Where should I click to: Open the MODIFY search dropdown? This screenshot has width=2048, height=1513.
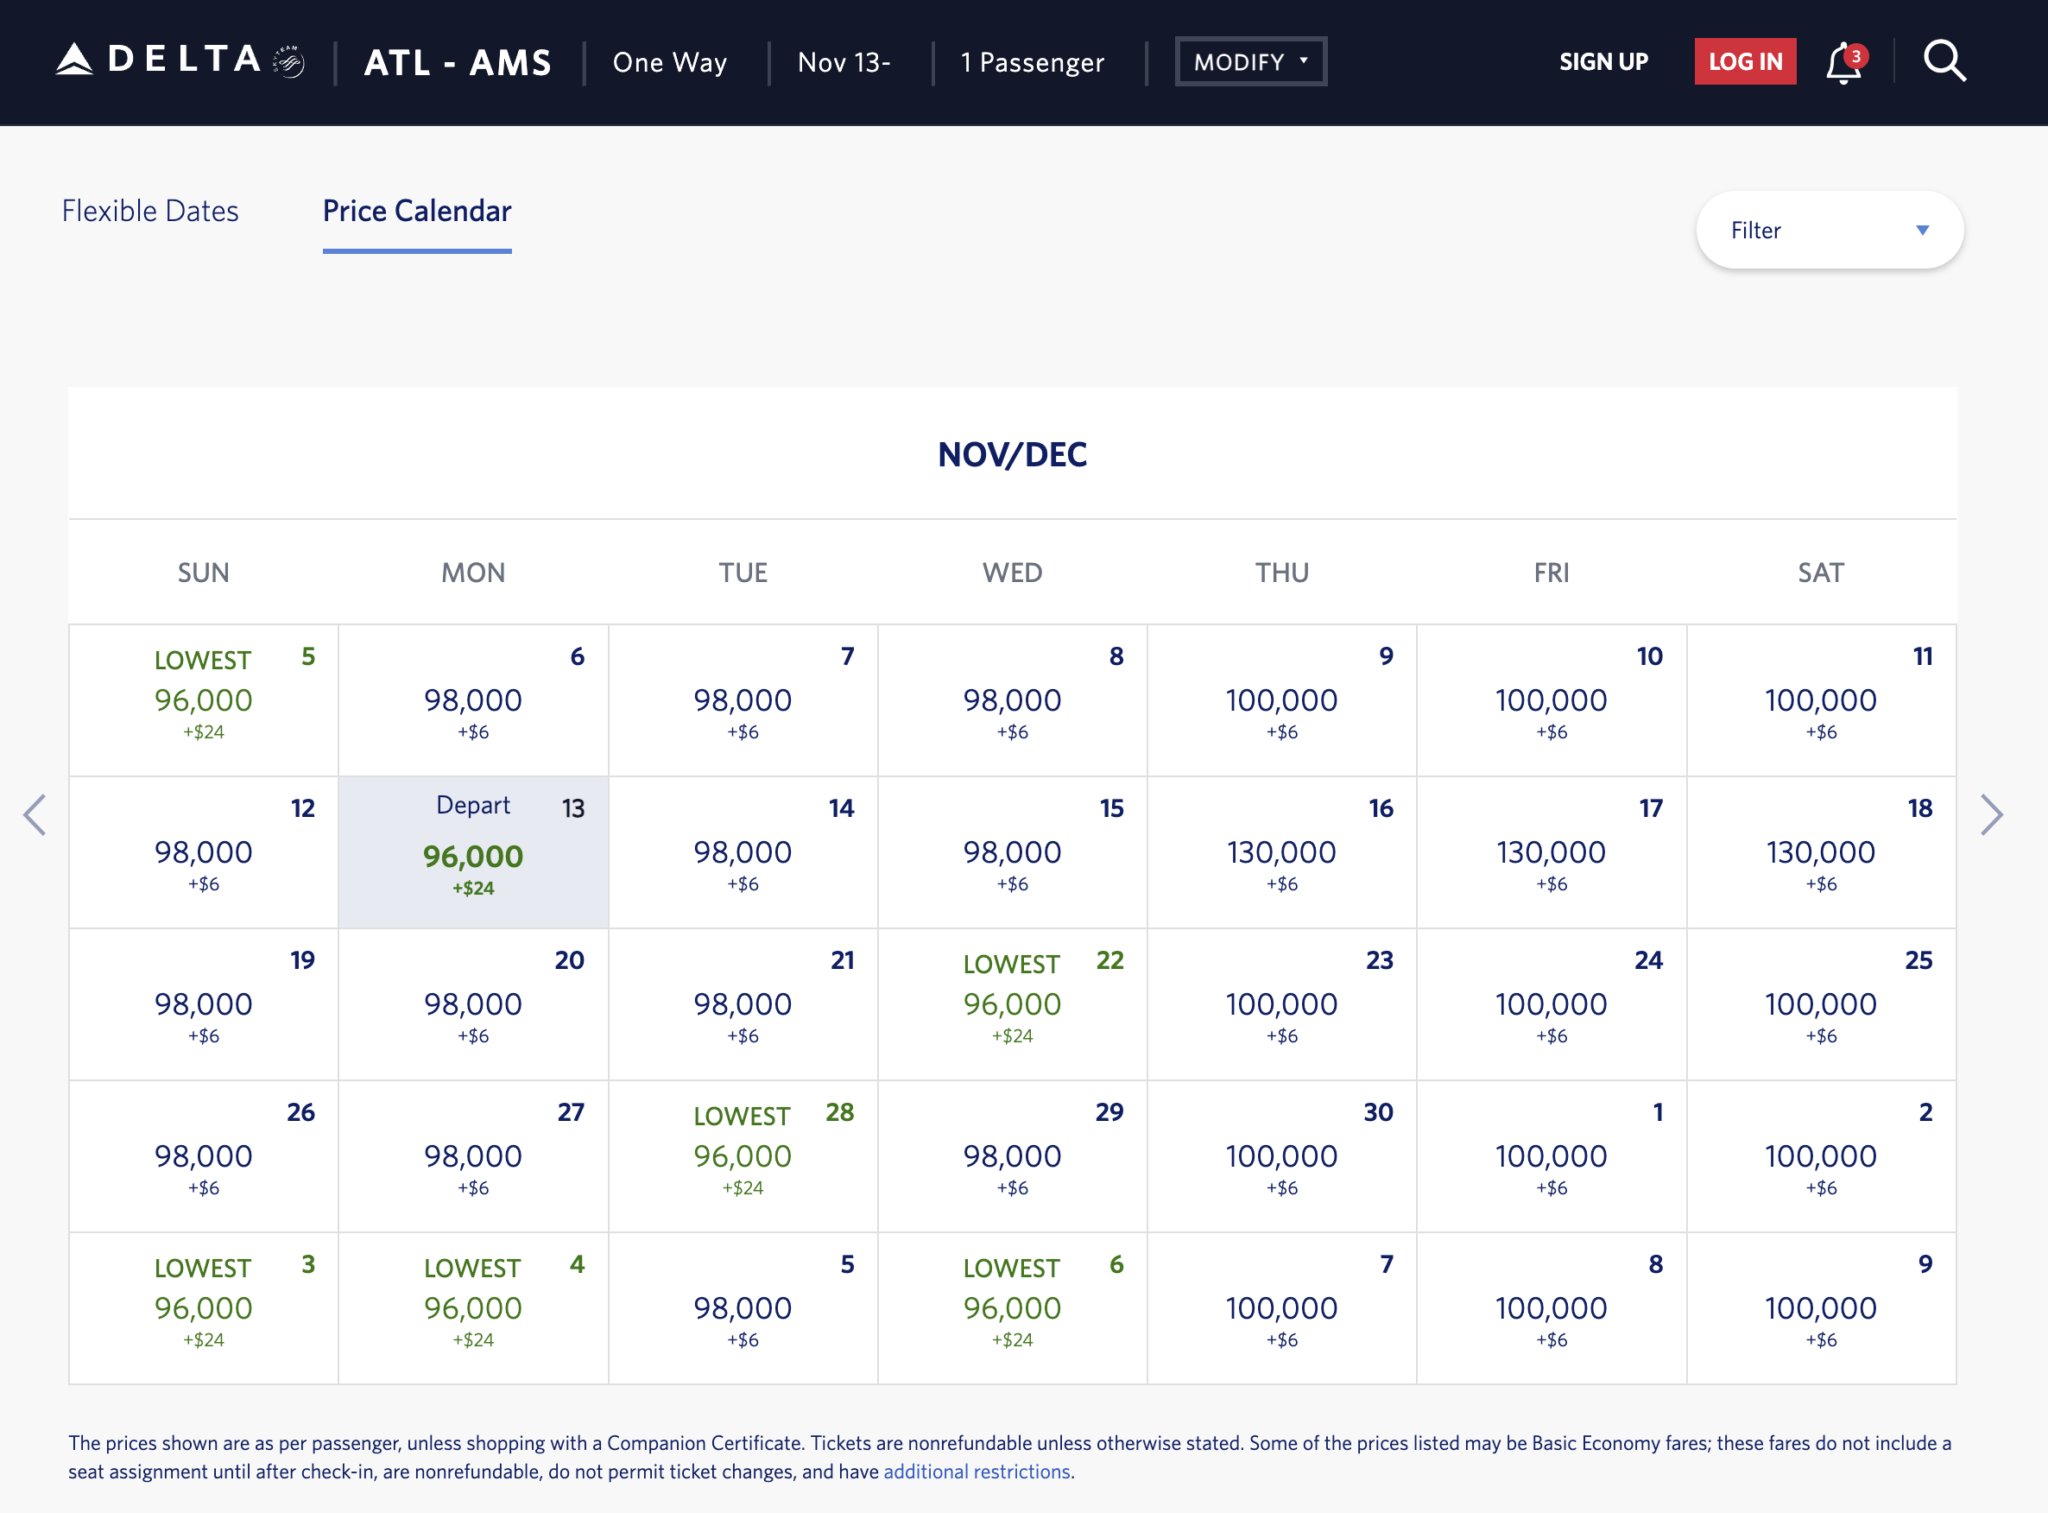[1250, 61]
